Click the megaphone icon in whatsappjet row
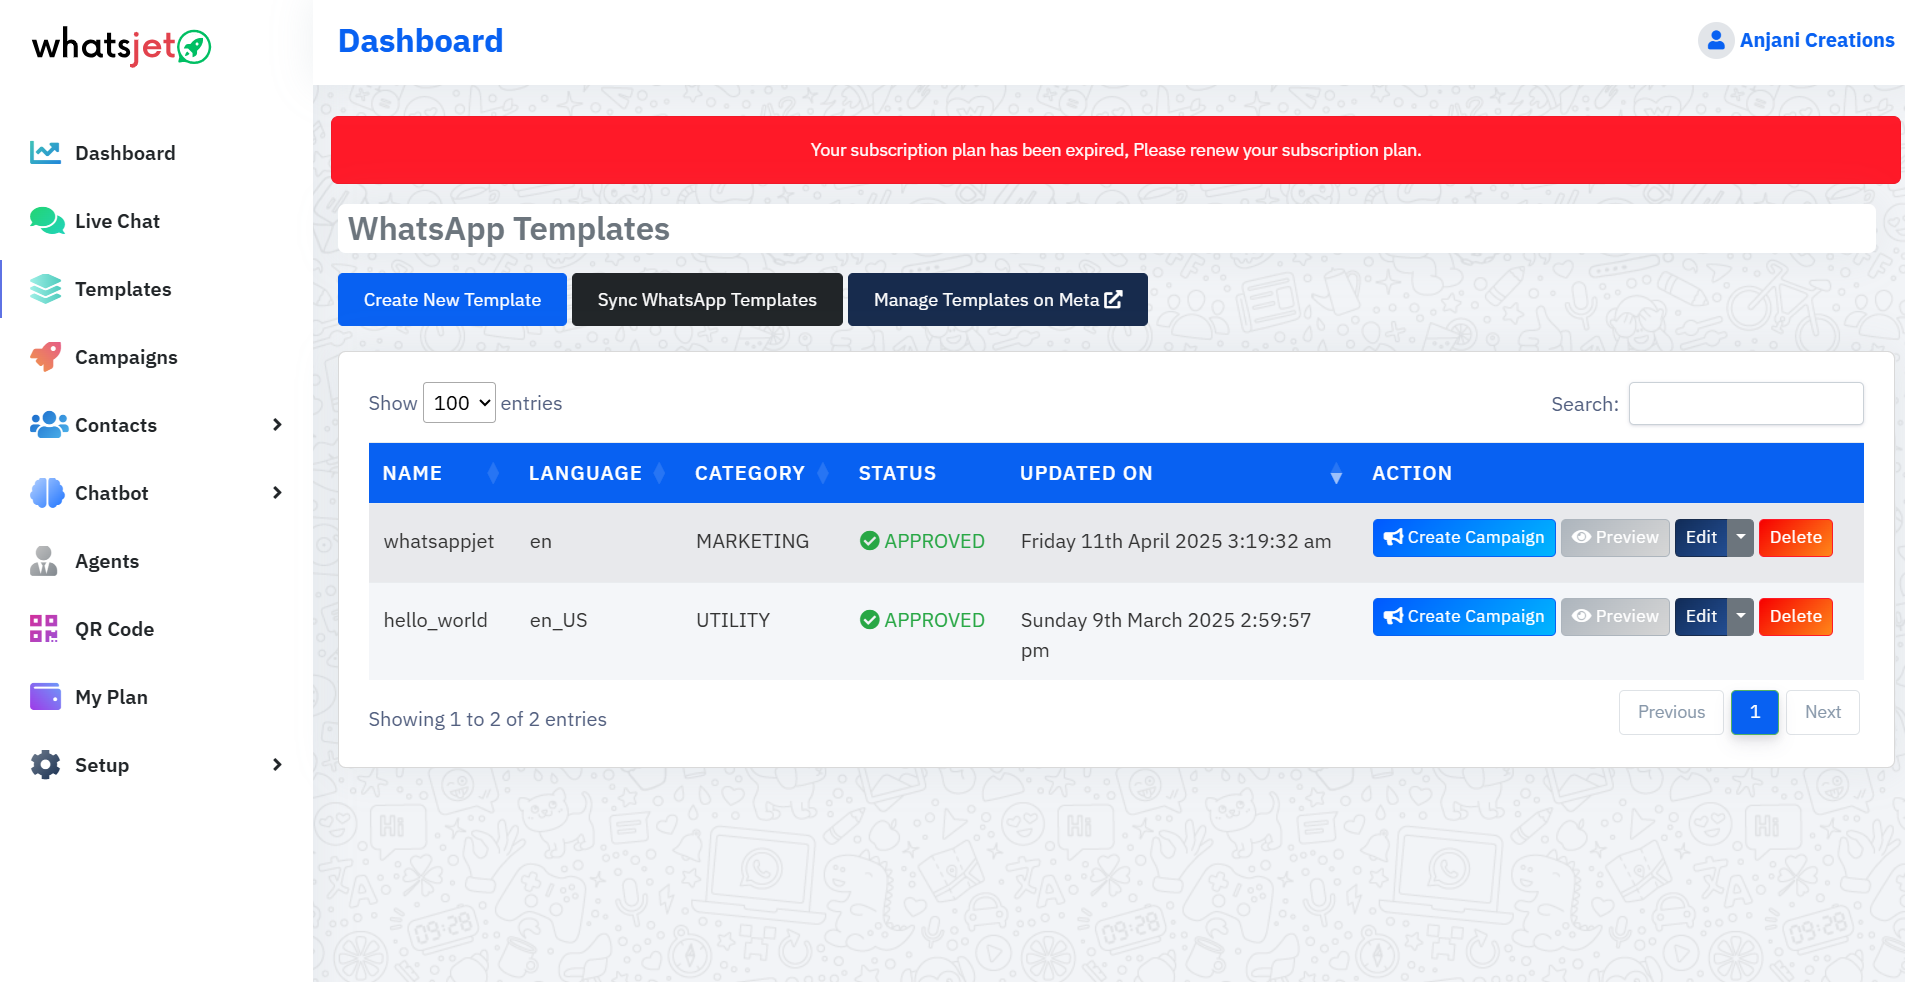Screen dimensions: 1905x982 (1393, 538)
